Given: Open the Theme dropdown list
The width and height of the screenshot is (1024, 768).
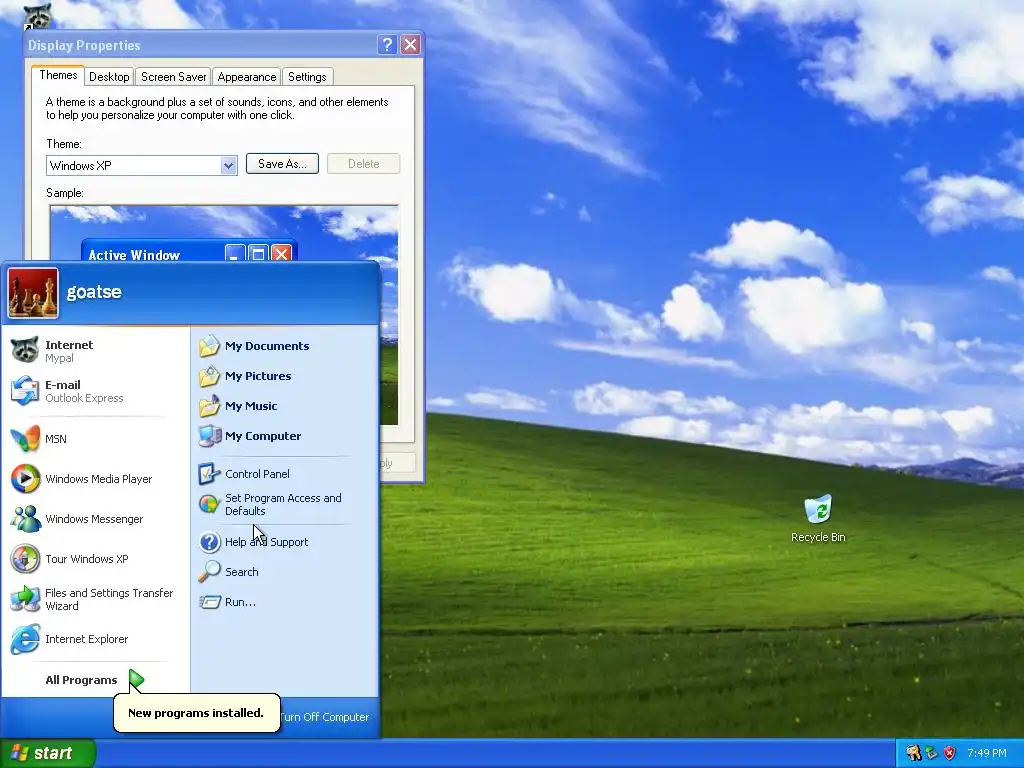Looking at the screenshot, I should 228,165.
